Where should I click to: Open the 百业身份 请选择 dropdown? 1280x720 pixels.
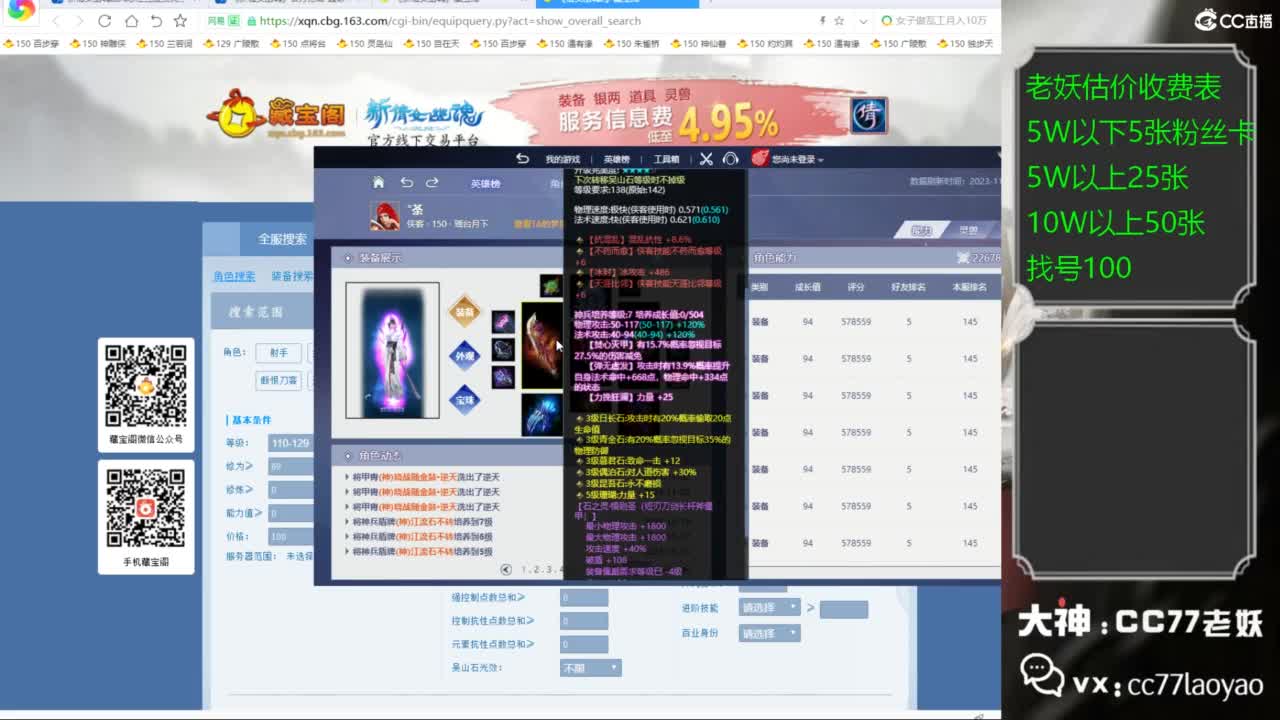[x=770, y=633]
